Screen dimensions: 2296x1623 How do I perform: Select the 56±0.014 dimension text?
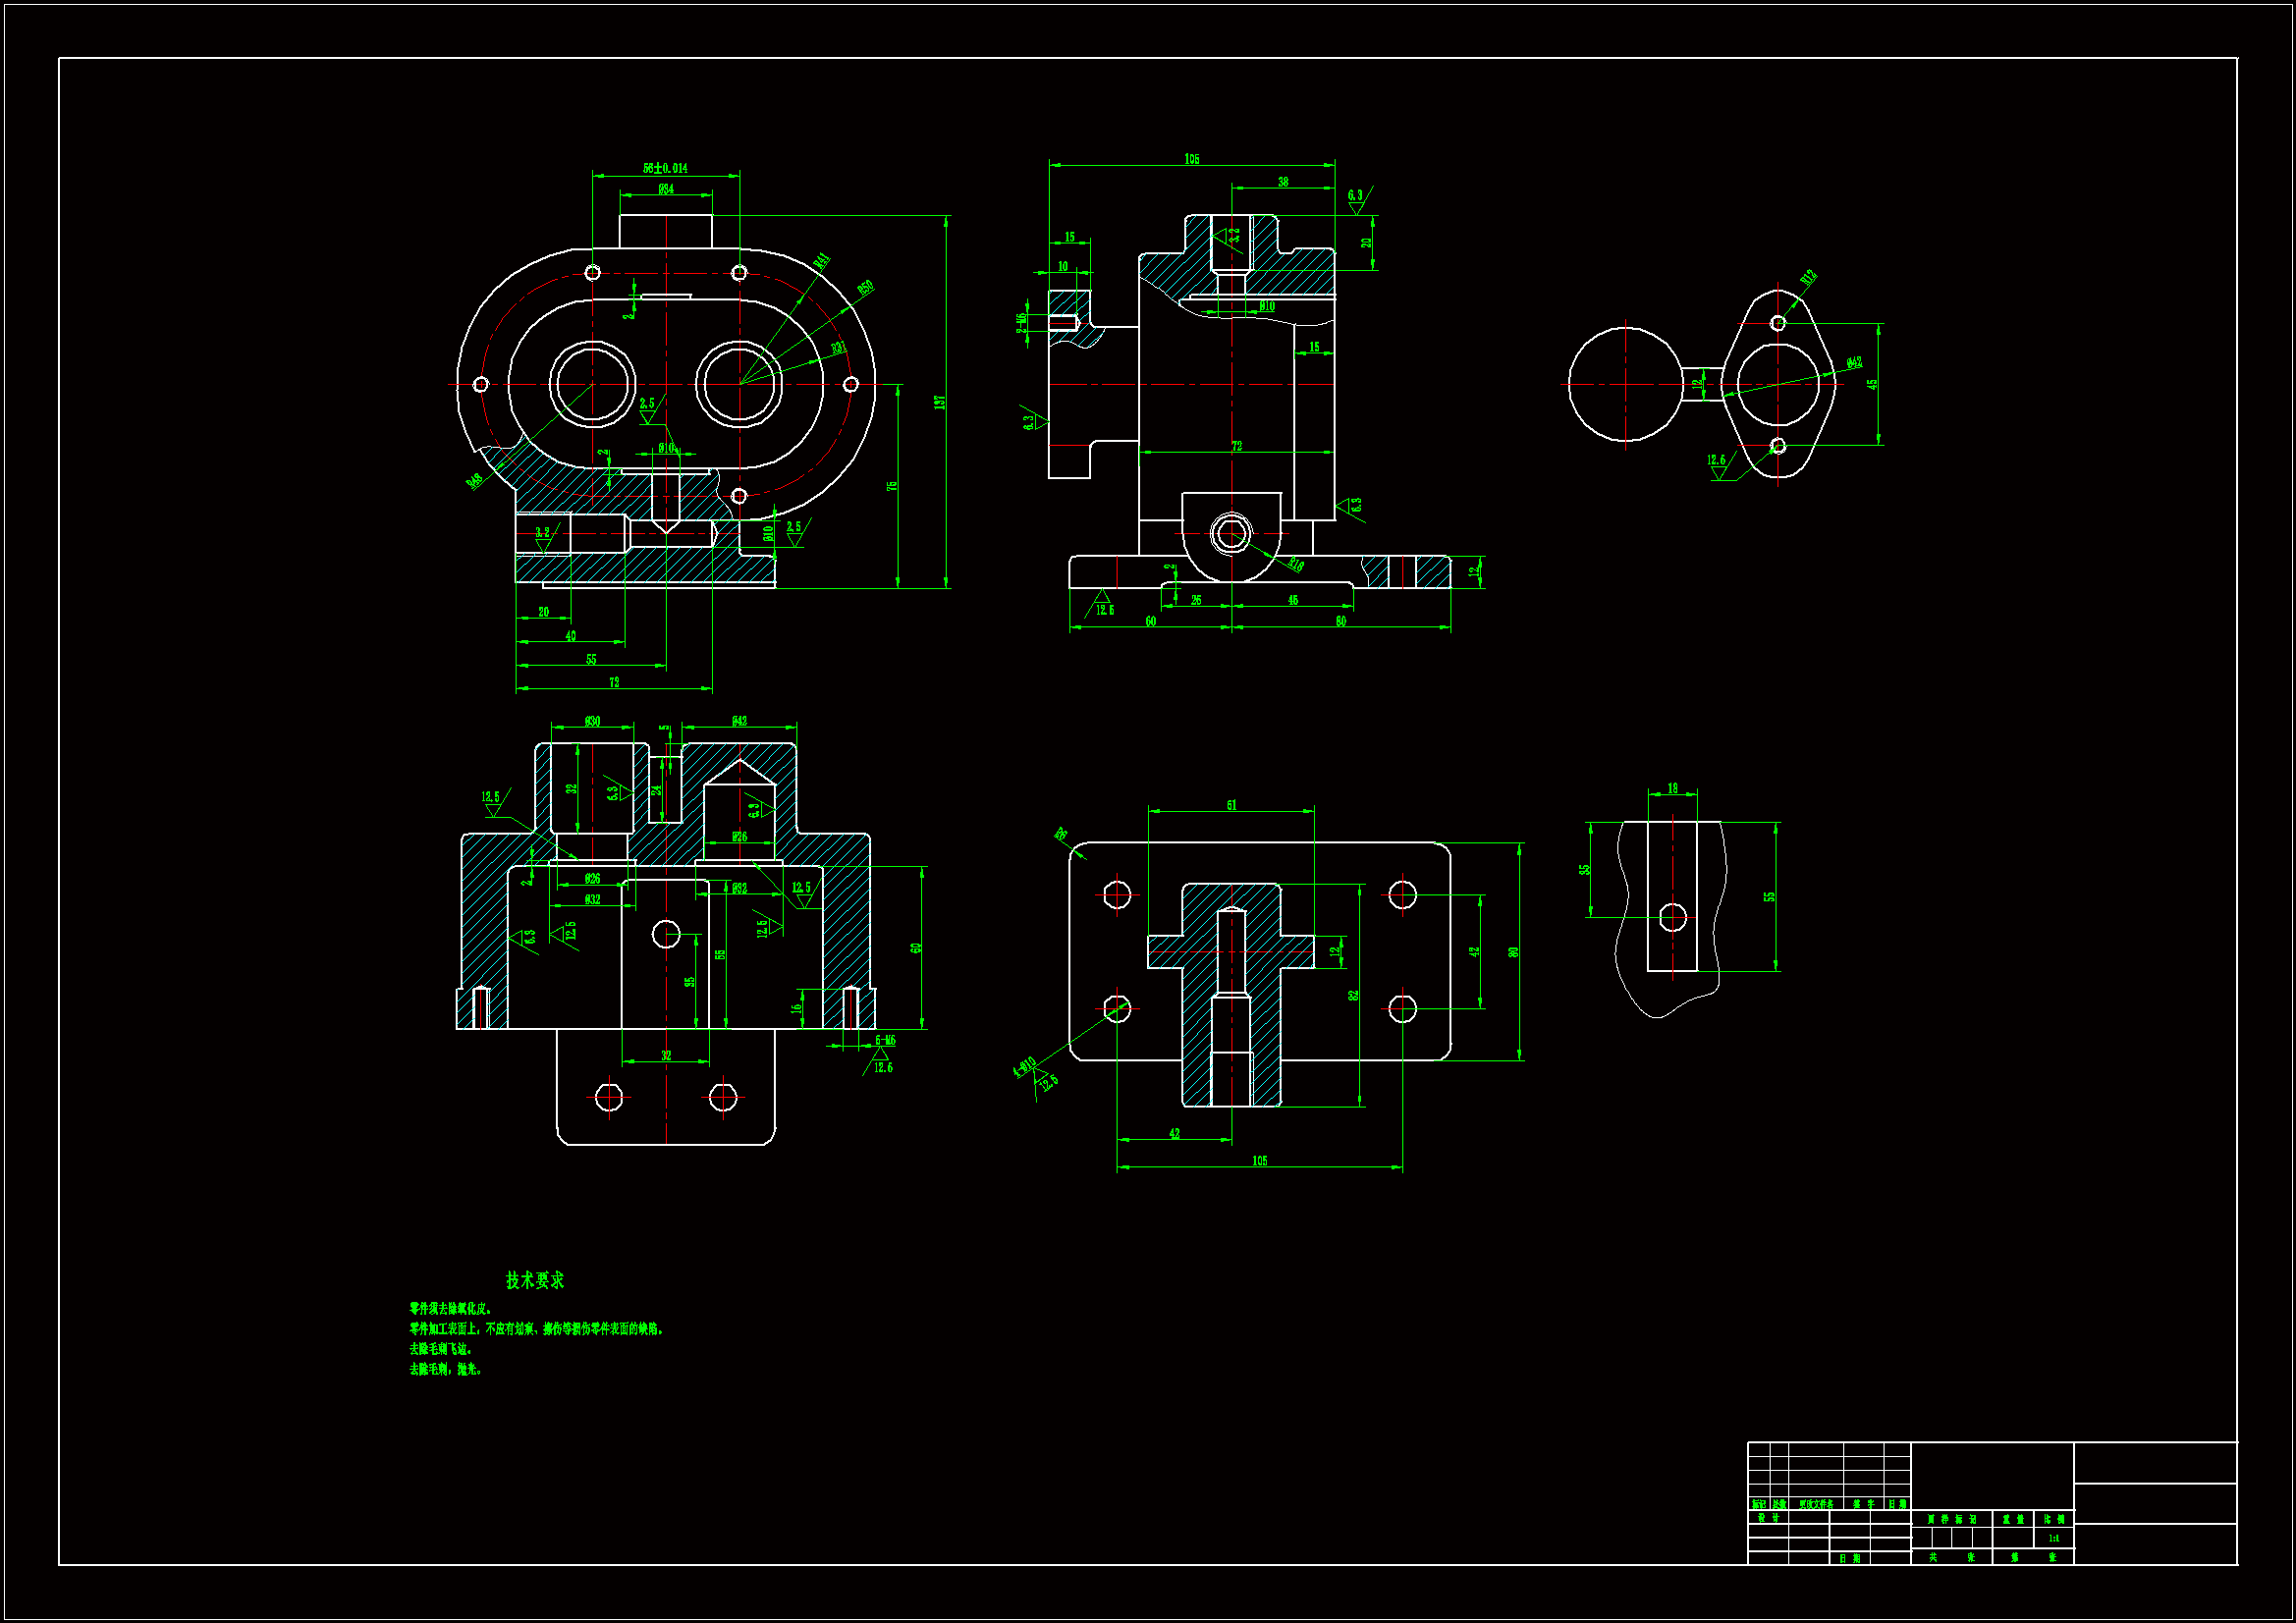(665, 168)
